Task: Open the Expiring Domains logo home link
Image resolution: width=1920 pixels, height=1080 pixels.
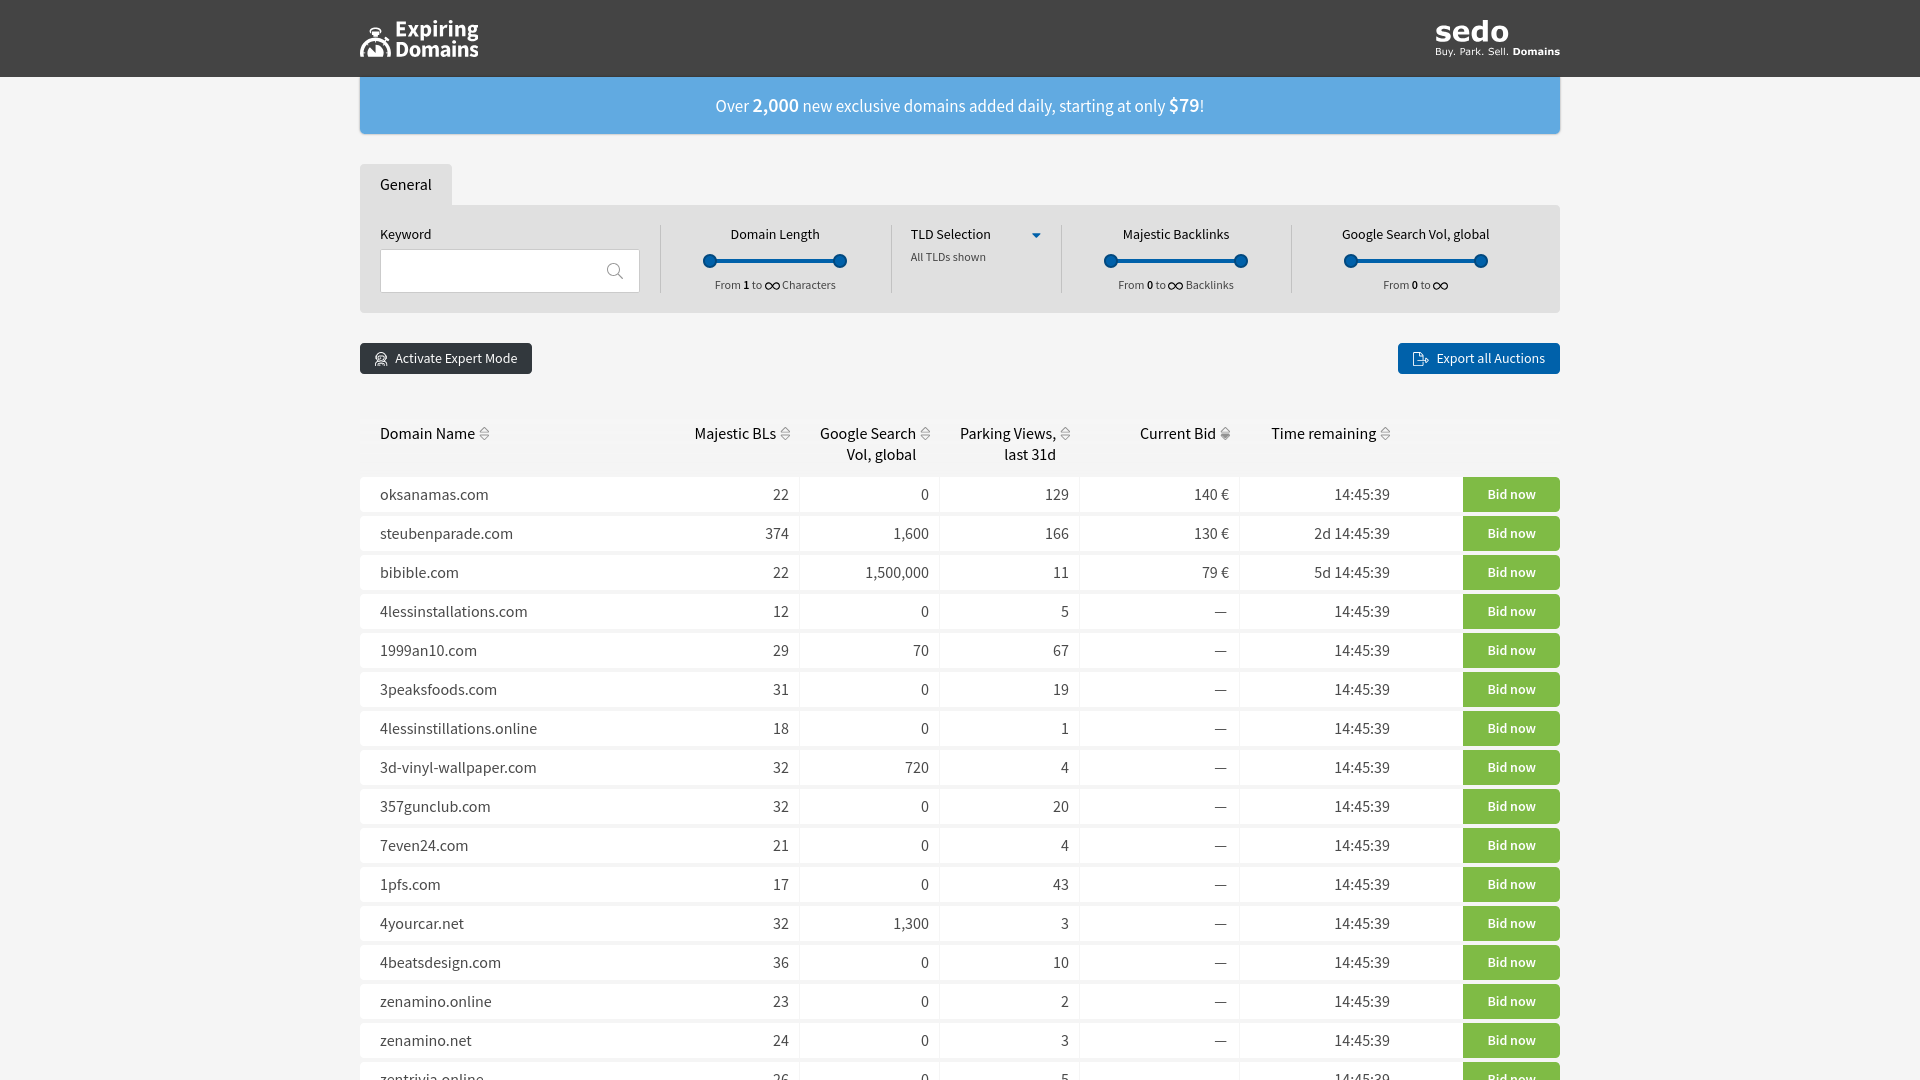Action: point(419,39)
